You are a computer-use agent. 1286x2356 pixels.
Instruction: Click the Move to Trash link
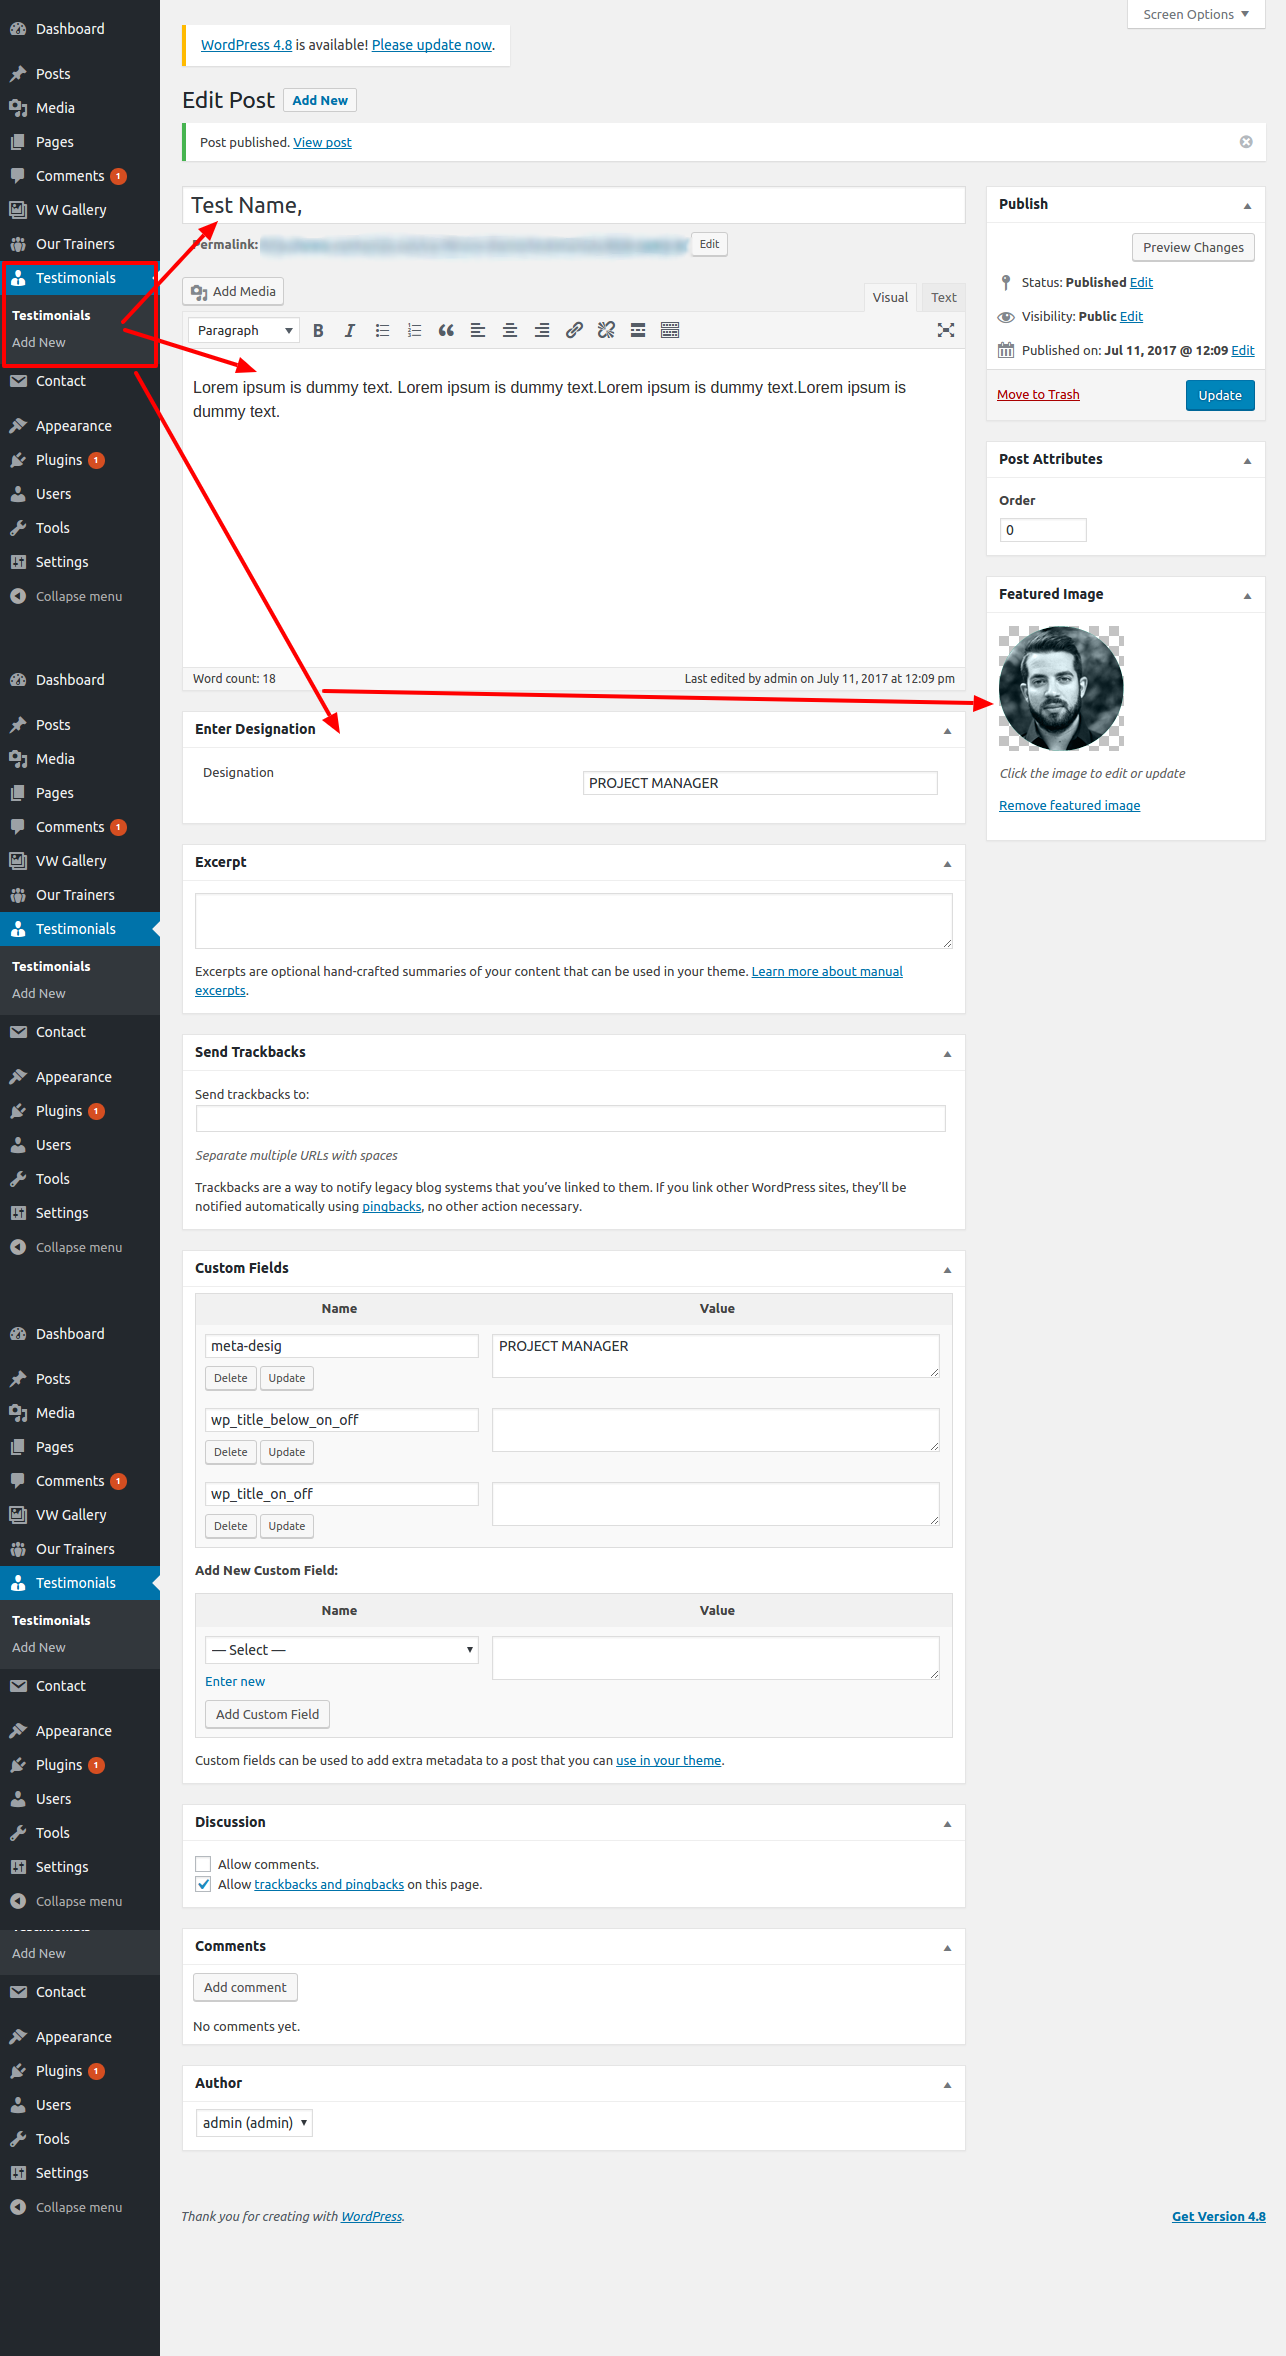click(1038, 395)
